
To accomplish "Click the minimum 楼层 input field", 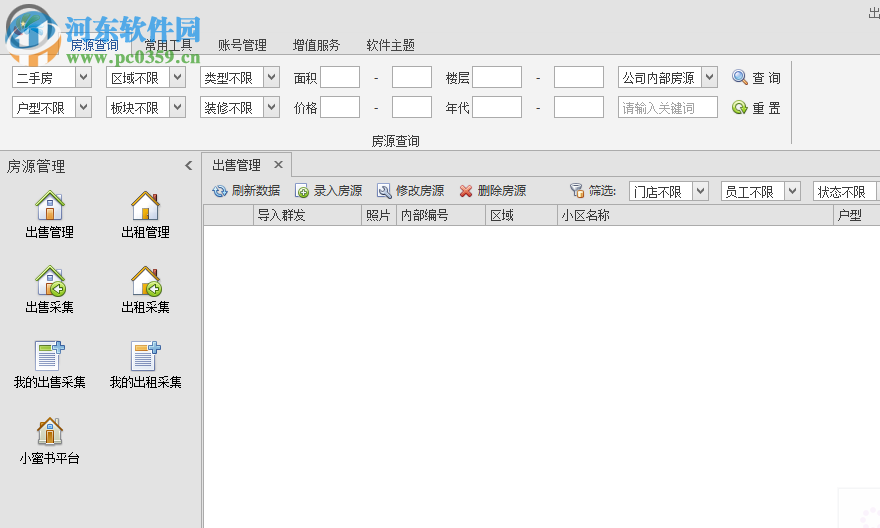I will click(497, 77).
